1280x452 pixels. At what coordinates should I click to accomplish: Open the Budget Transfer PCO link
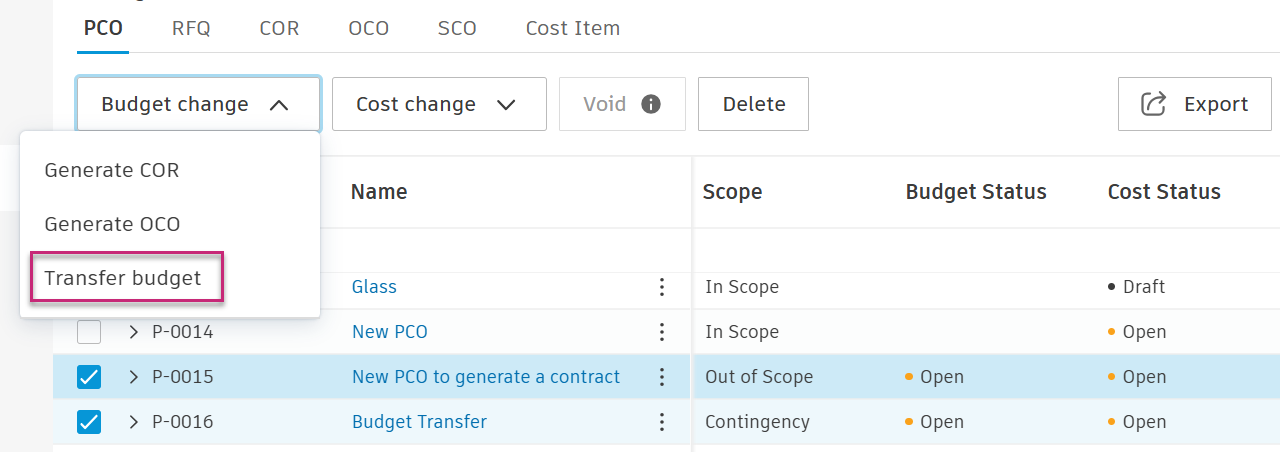[419, 422]
